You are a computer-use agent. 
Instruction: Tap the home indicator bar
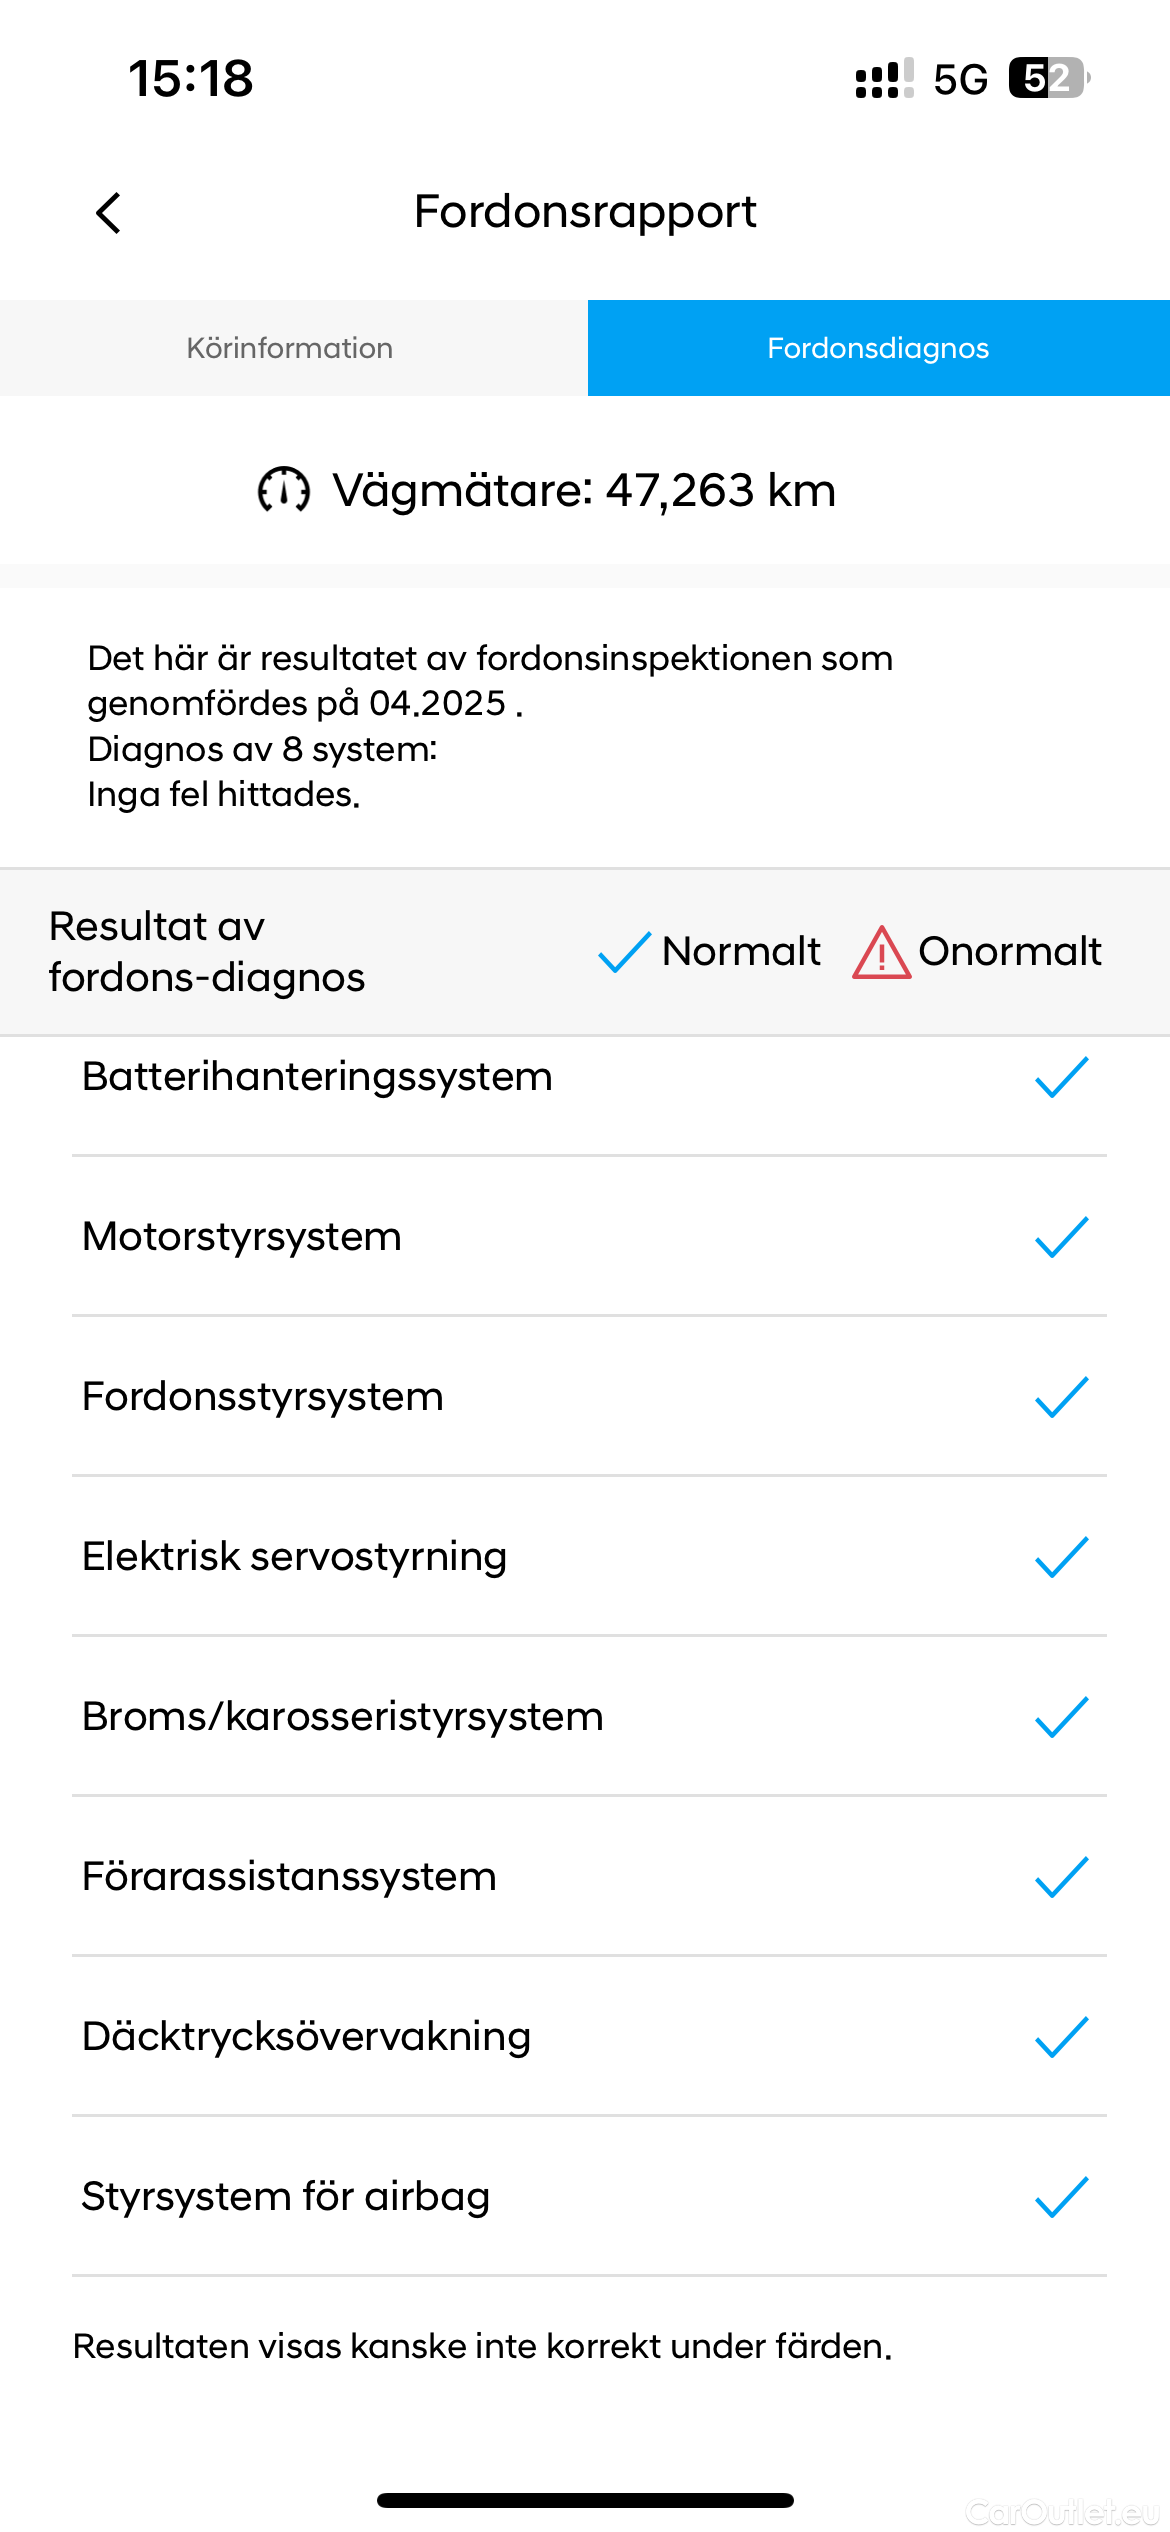coord(585,2500)
